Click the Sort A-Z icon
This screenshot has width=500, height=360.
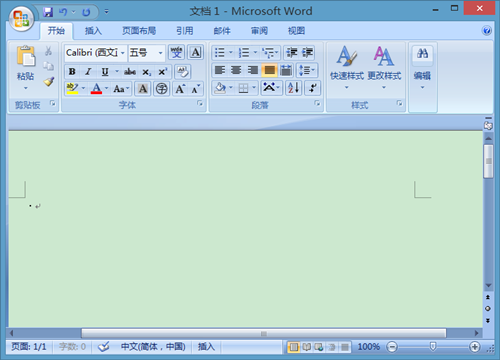[294, 88]
